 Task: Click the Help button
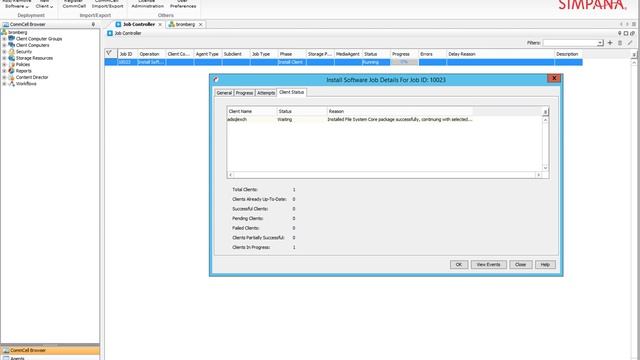click(x=545, y=264)
